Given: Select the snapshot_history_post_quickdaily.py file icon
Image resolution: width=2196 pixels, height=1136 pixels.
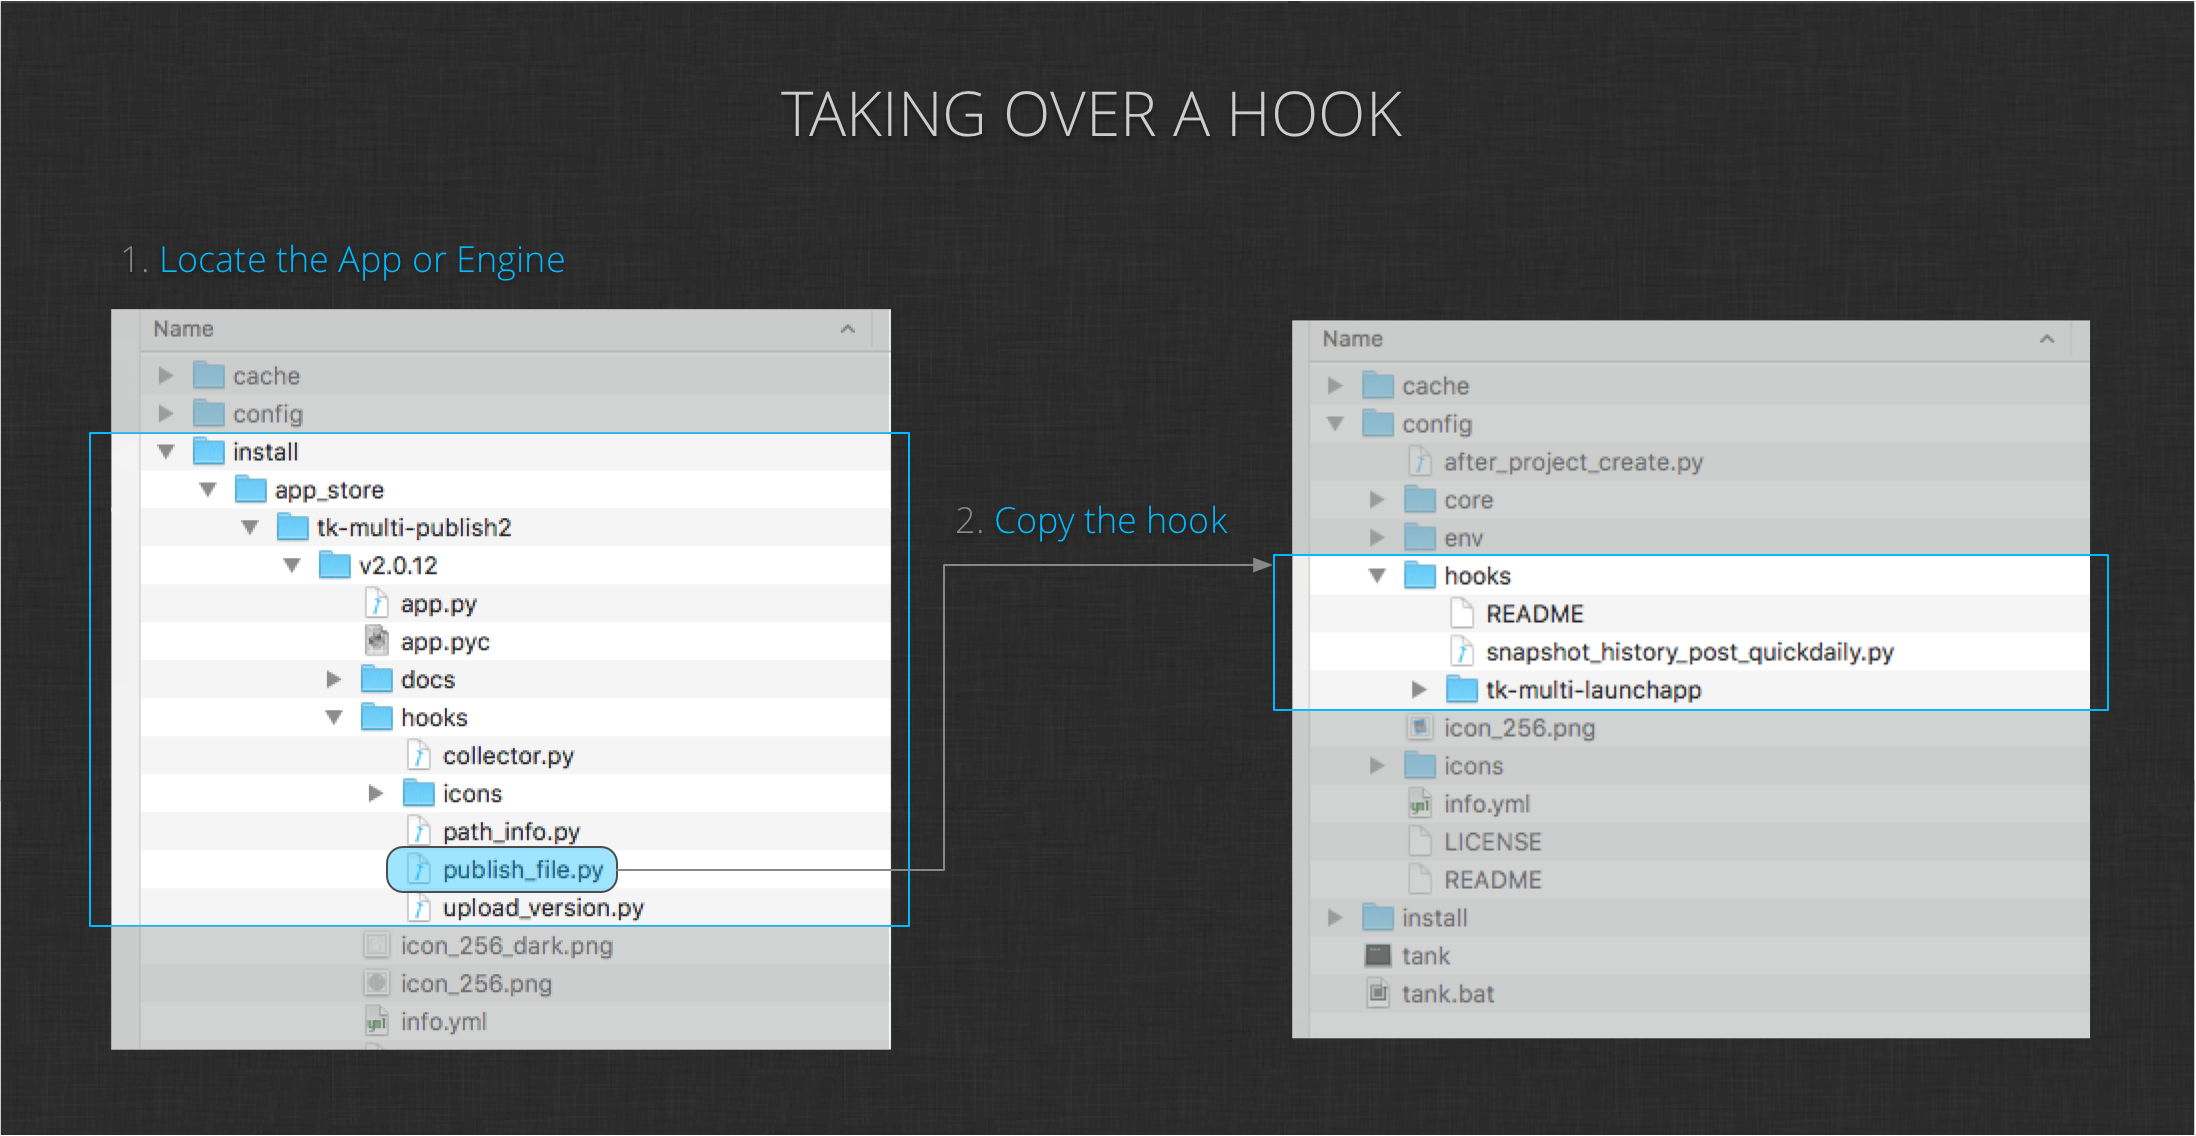Looking at the screenshot, I should tap(1462, 652).
